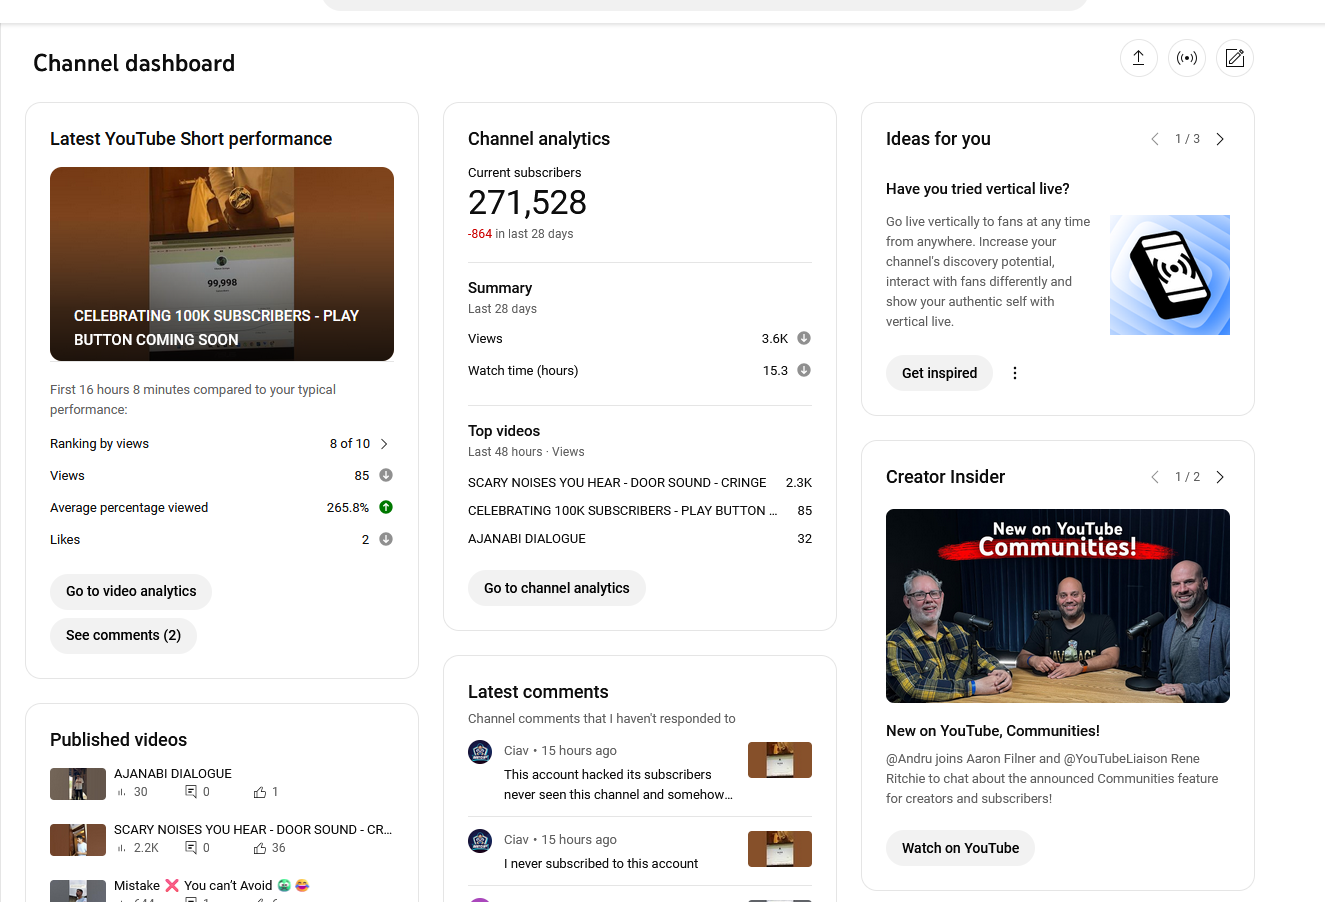This screenshot has width=1325, height=902.
Task: Click views bar icon under AJANABI DIALOGUE
Action: click(x=122, y=792)
